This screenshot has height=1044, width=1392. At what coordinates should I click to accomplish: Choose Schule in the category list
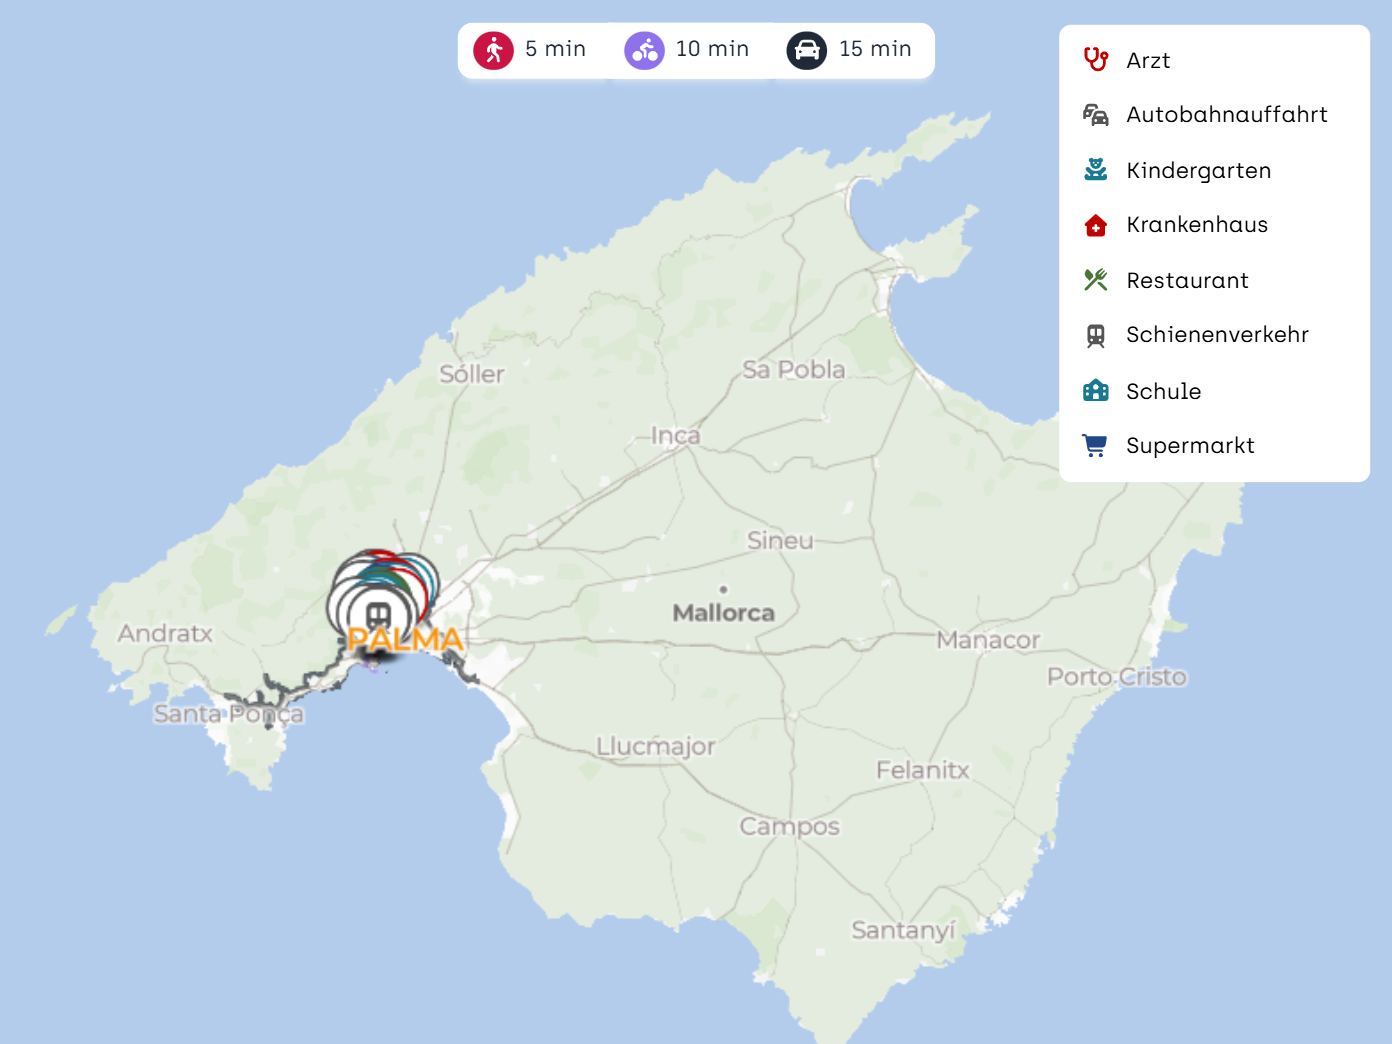[x=1163, y=391]
